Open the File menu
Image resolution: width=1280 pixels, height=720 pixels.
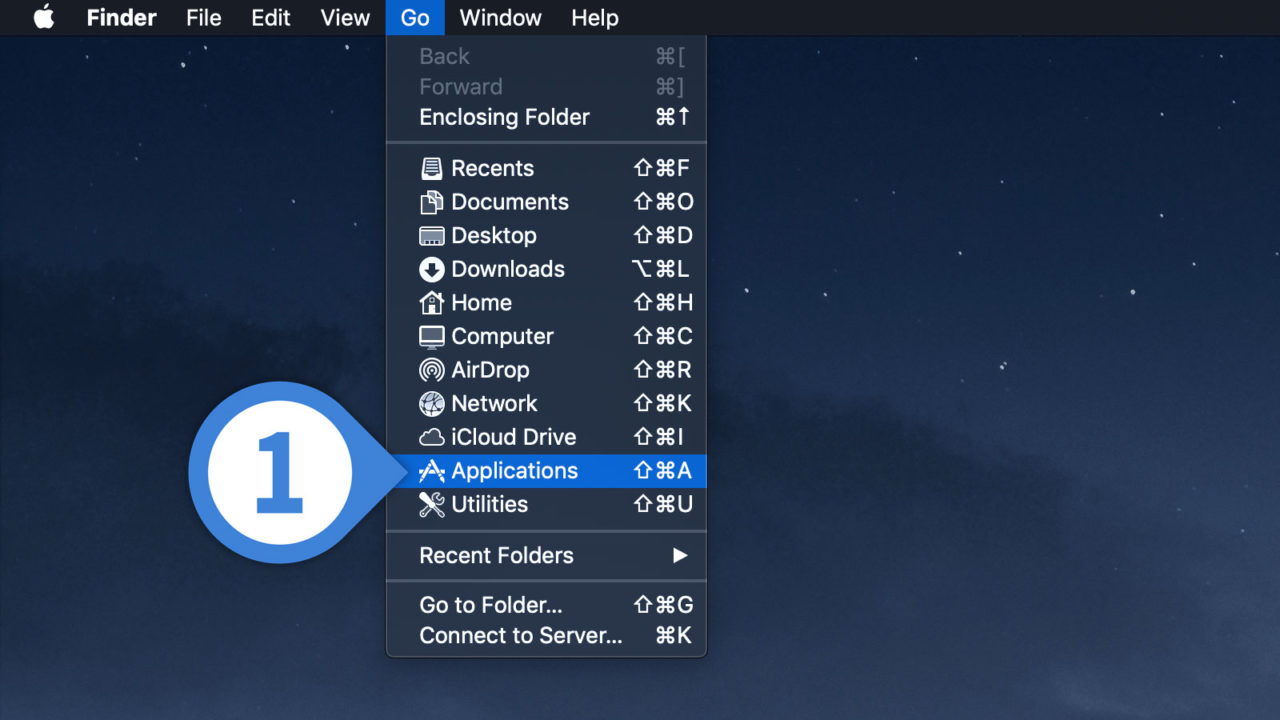coord(204,18)
